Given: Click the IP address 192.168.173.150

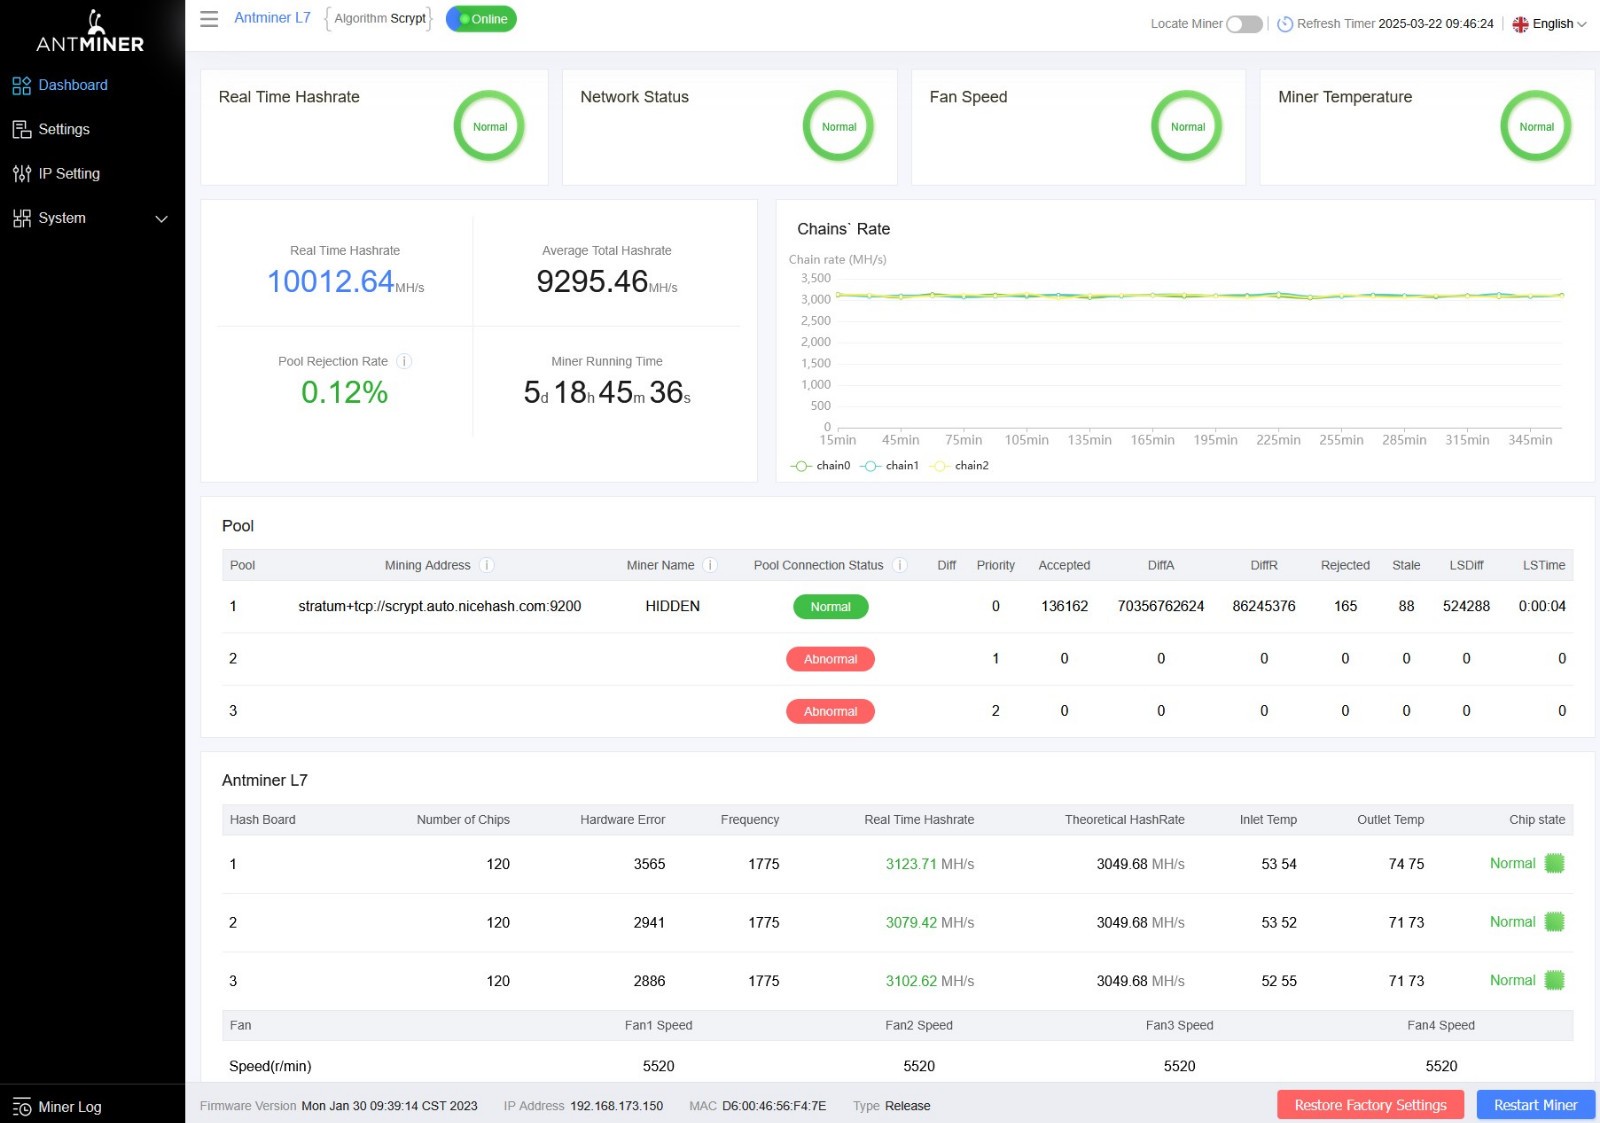Looking at the screenshot, I should pyautogui.click(x=616, y=1106).
